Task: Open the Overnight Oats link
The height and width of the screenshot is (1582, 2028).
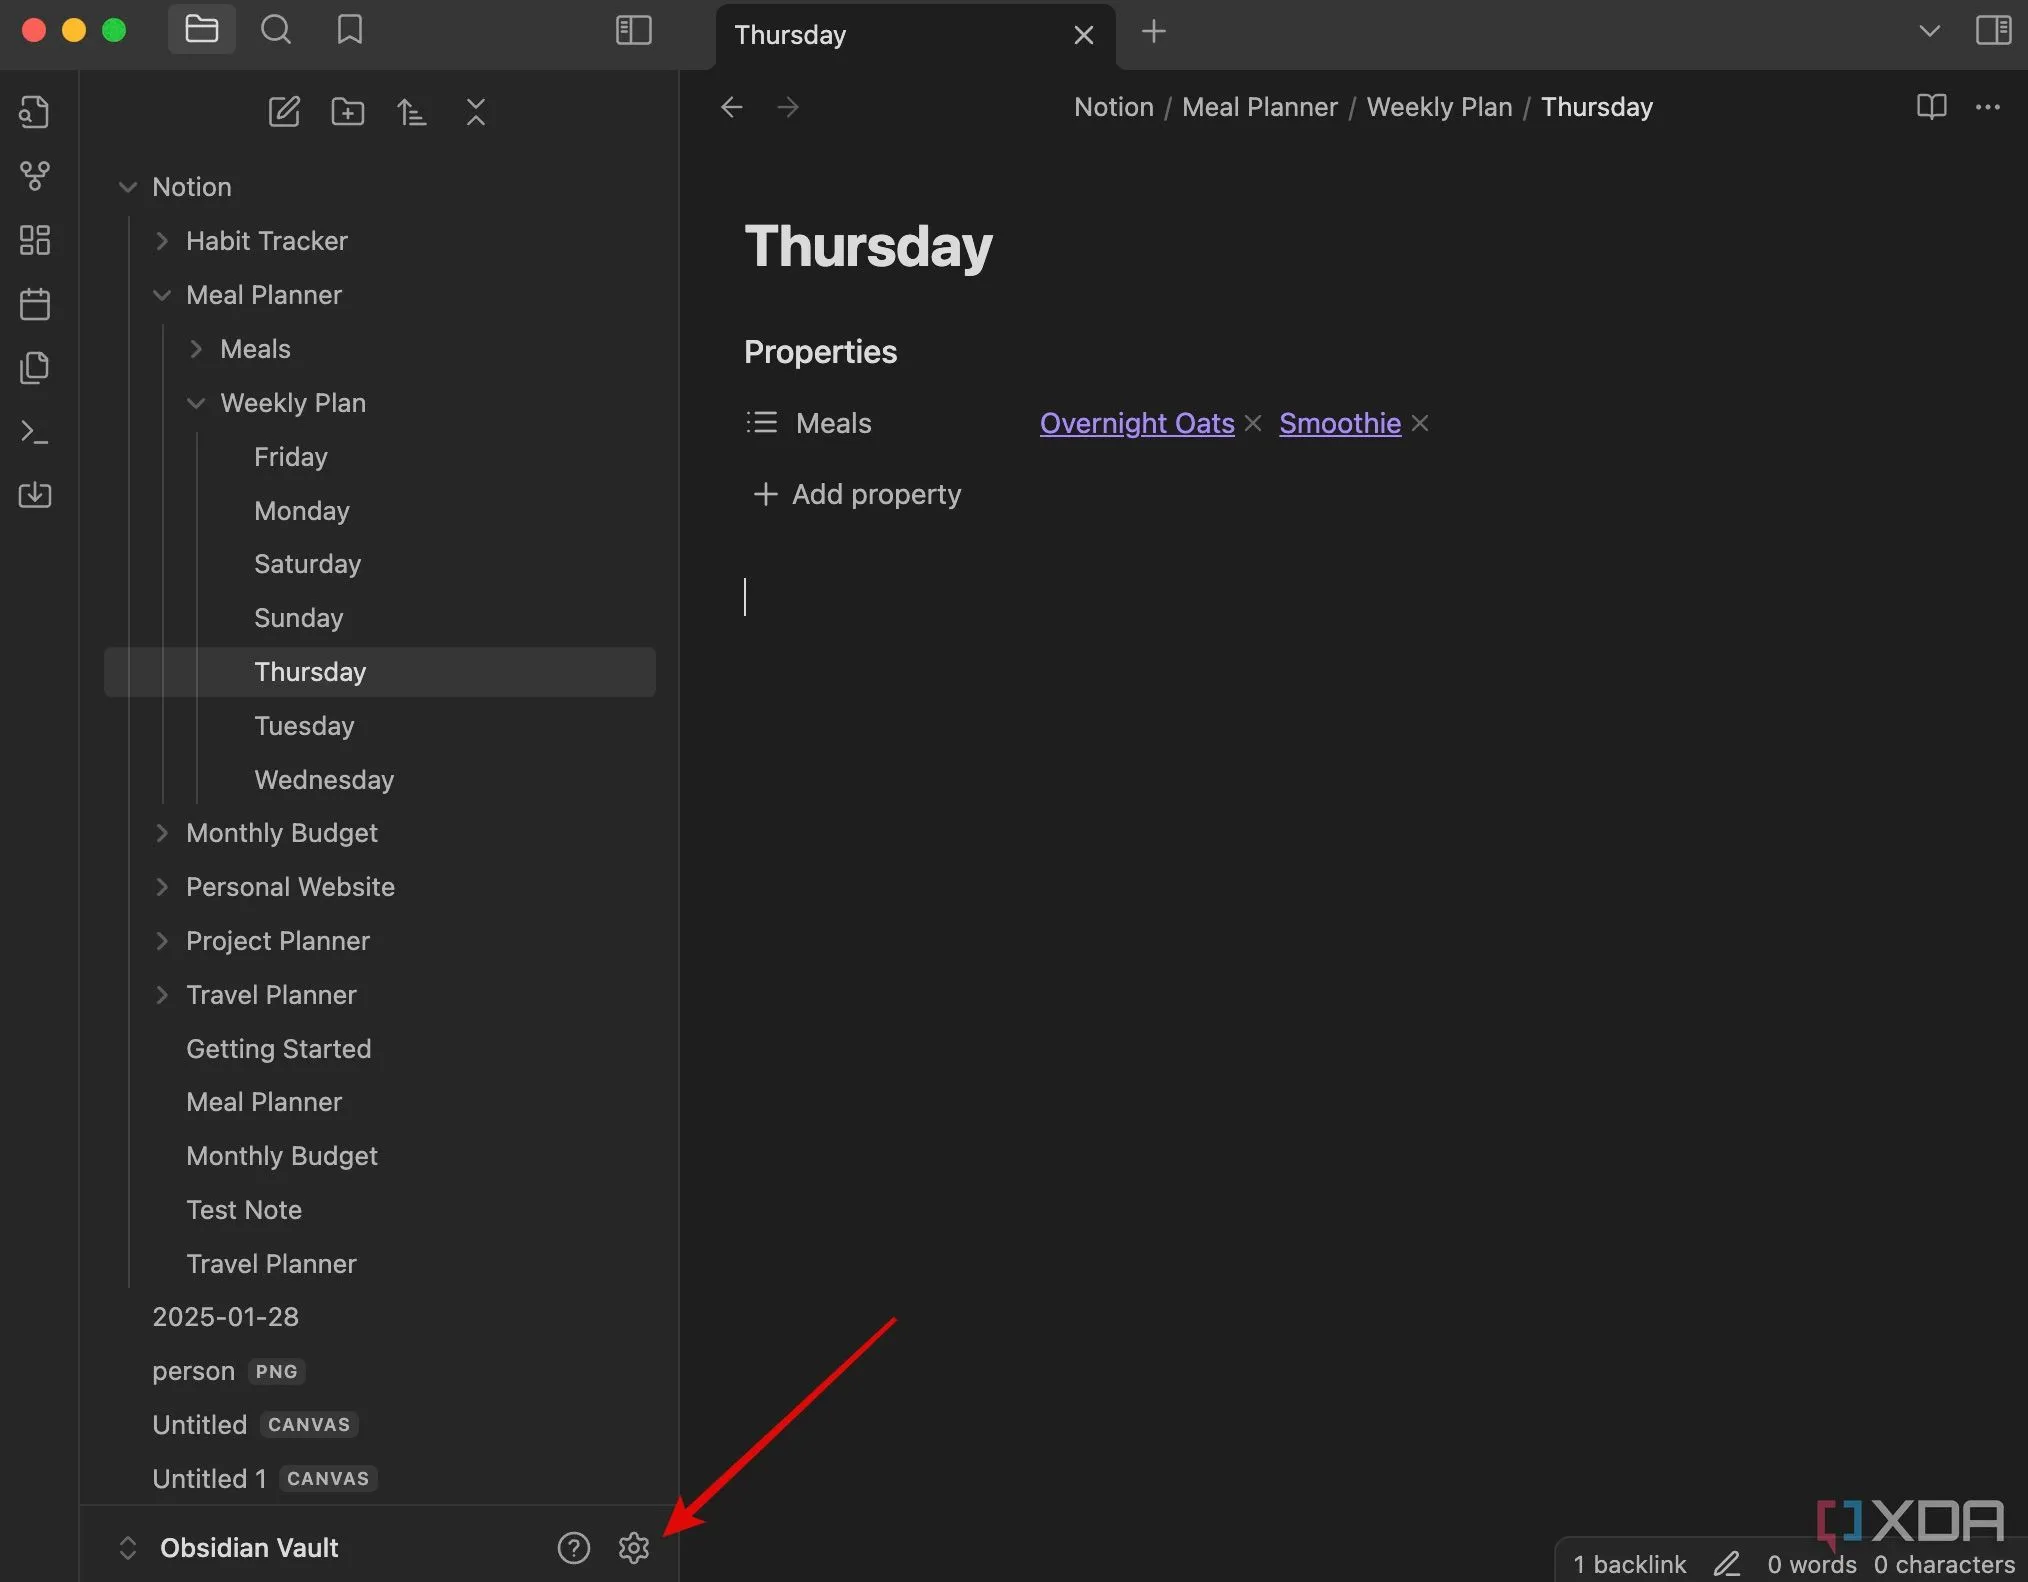Action: (1137, 423)
